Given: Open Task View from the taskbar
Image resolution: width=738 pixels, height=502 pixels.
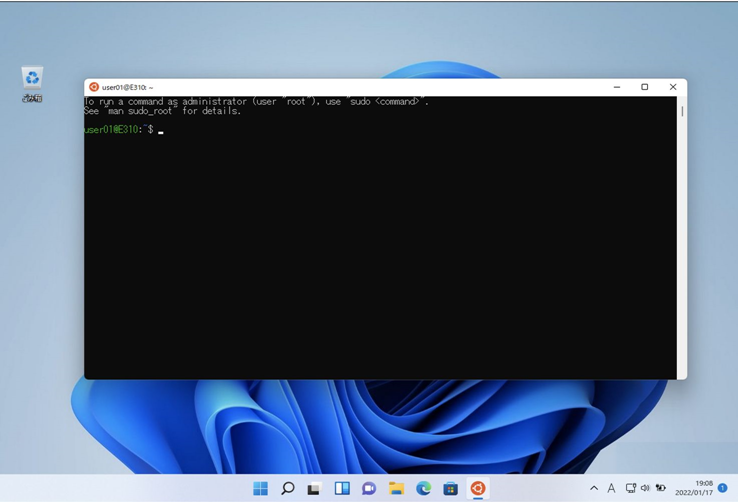Looking at the screenshot, I should point(314,489).
